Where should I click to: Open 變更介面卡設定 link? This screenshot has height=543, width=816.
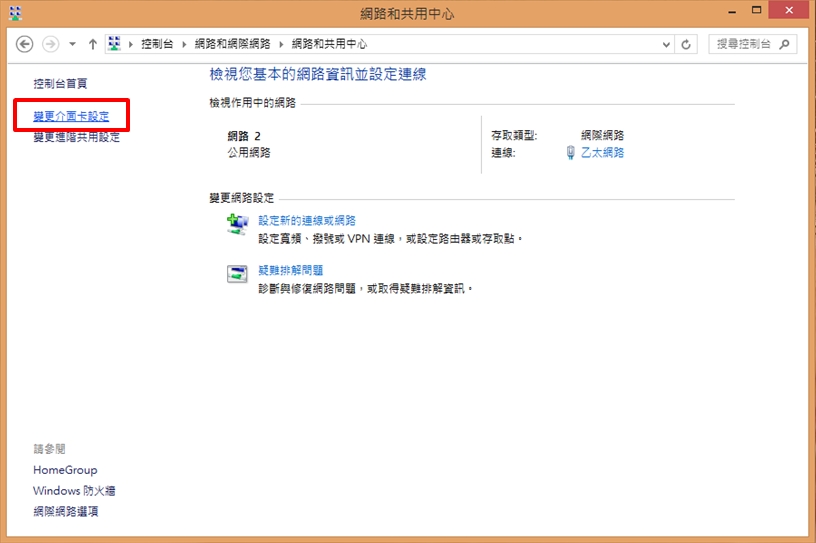pyautogui.click(x=71, y=117)
